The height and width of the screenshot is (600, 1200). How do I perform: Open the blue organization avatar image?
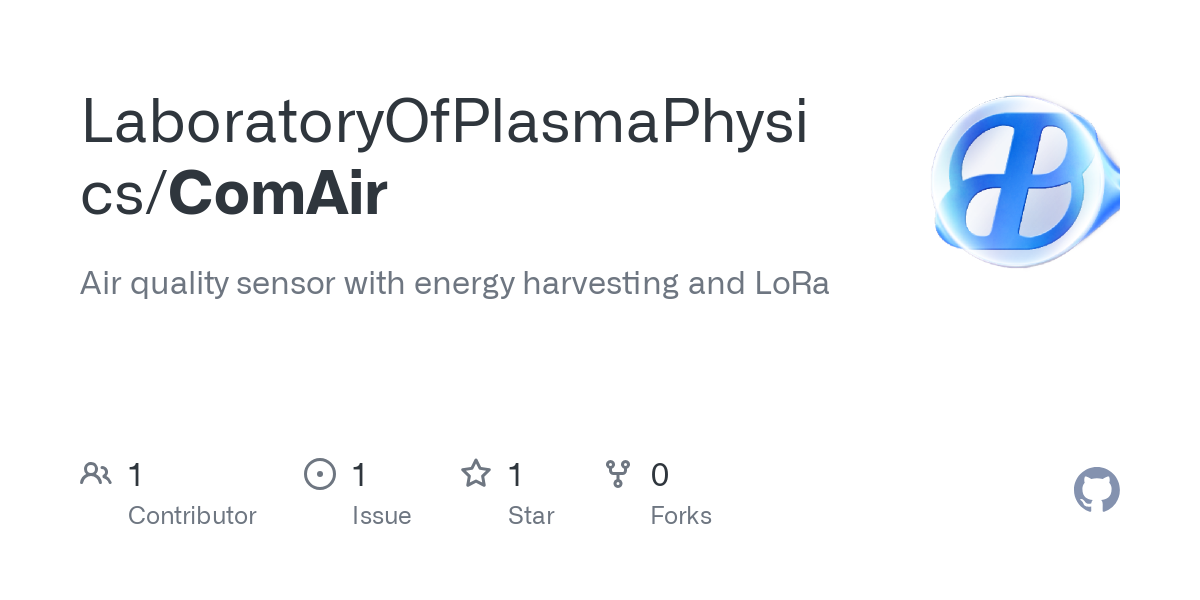click(1026, 181)
